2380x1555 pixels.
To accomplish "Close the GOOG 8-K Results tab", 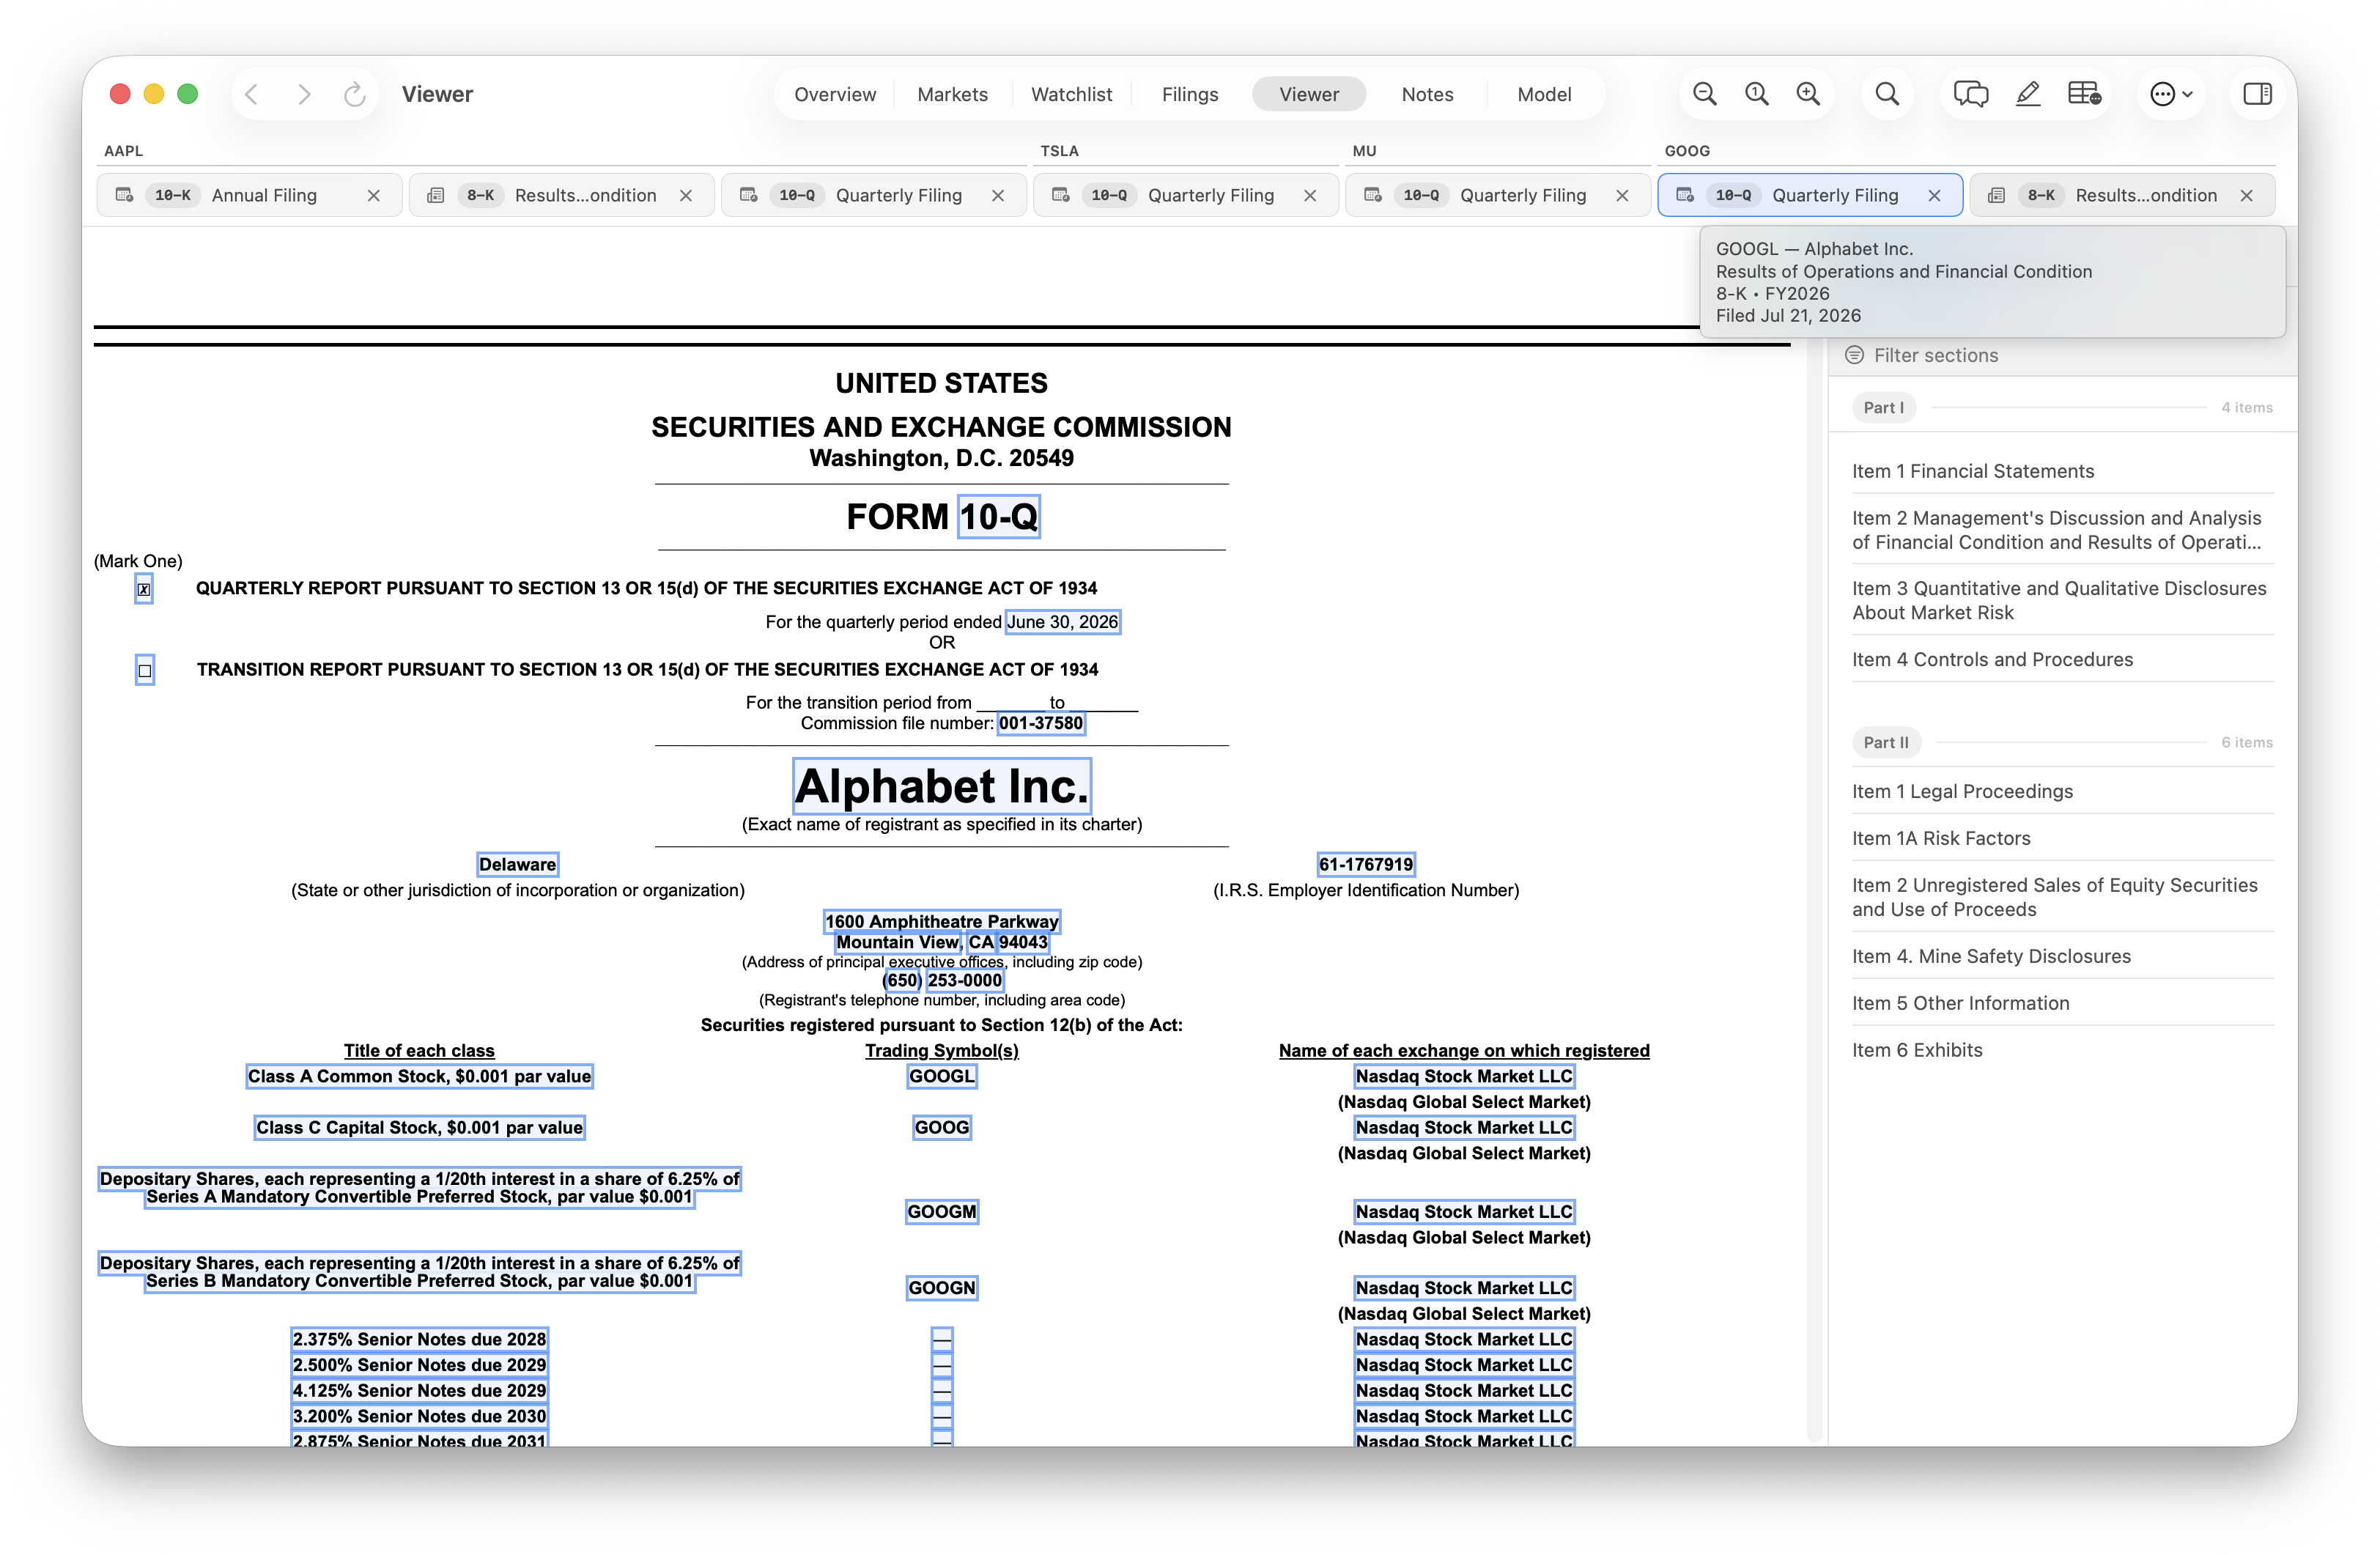I will [x=2247, y=196].
